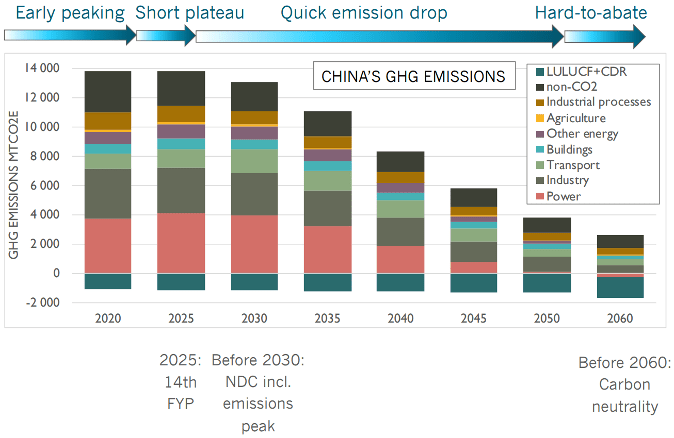The width and height of the screenshot is (674, 438).
Task: Click the Industry segment of the 2030 bar
Action: click(254, 194)
